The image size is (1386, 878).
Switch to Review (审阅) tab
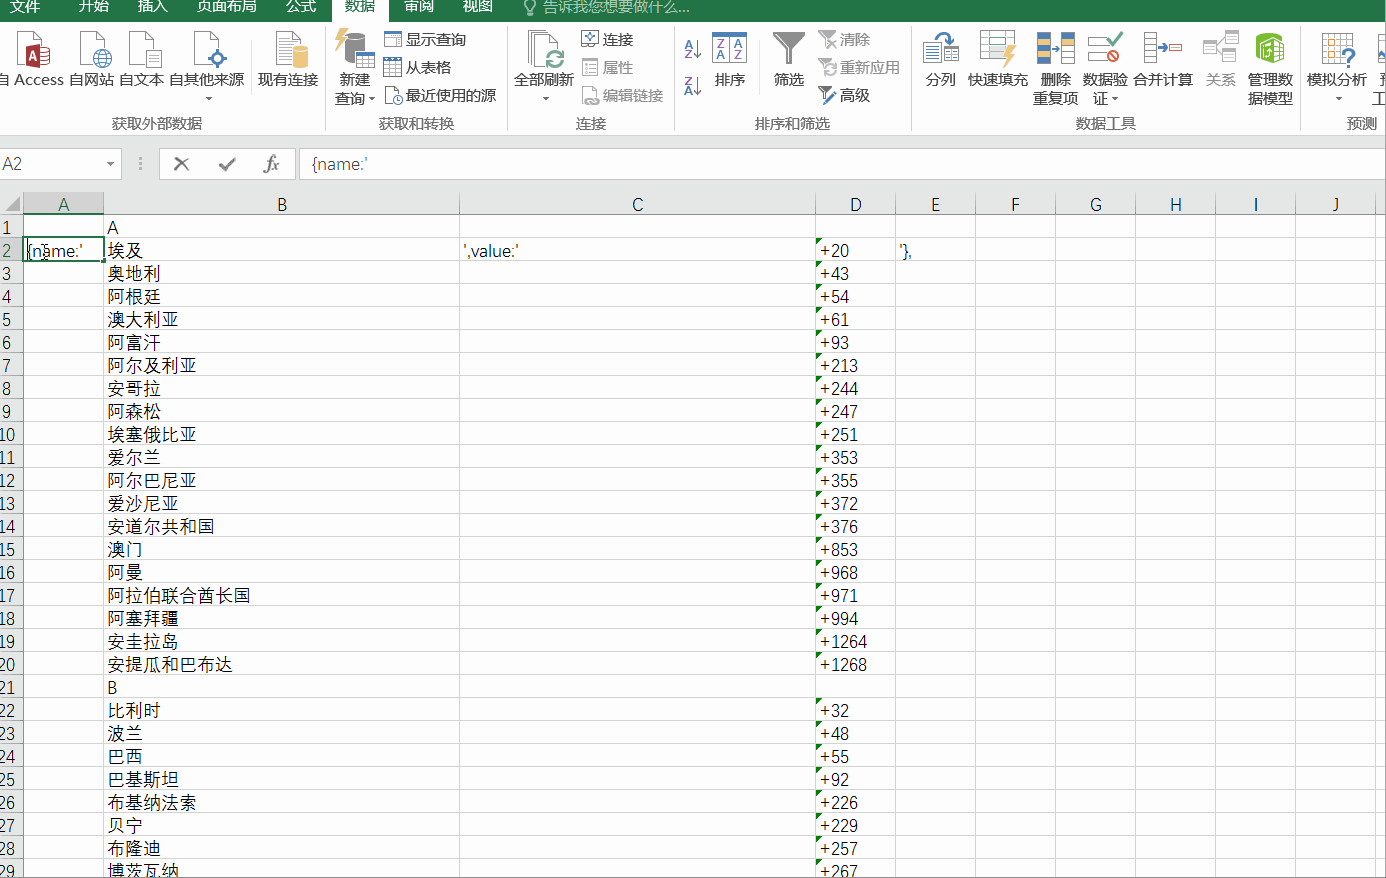(419, 6)
